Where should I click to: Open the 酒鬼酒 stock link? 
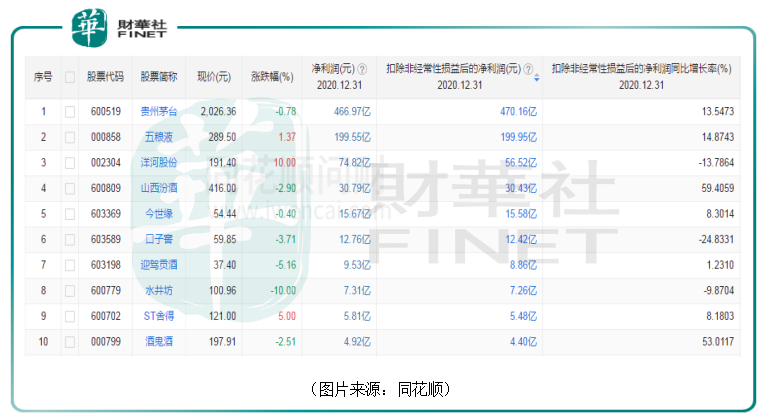(159, 341)
